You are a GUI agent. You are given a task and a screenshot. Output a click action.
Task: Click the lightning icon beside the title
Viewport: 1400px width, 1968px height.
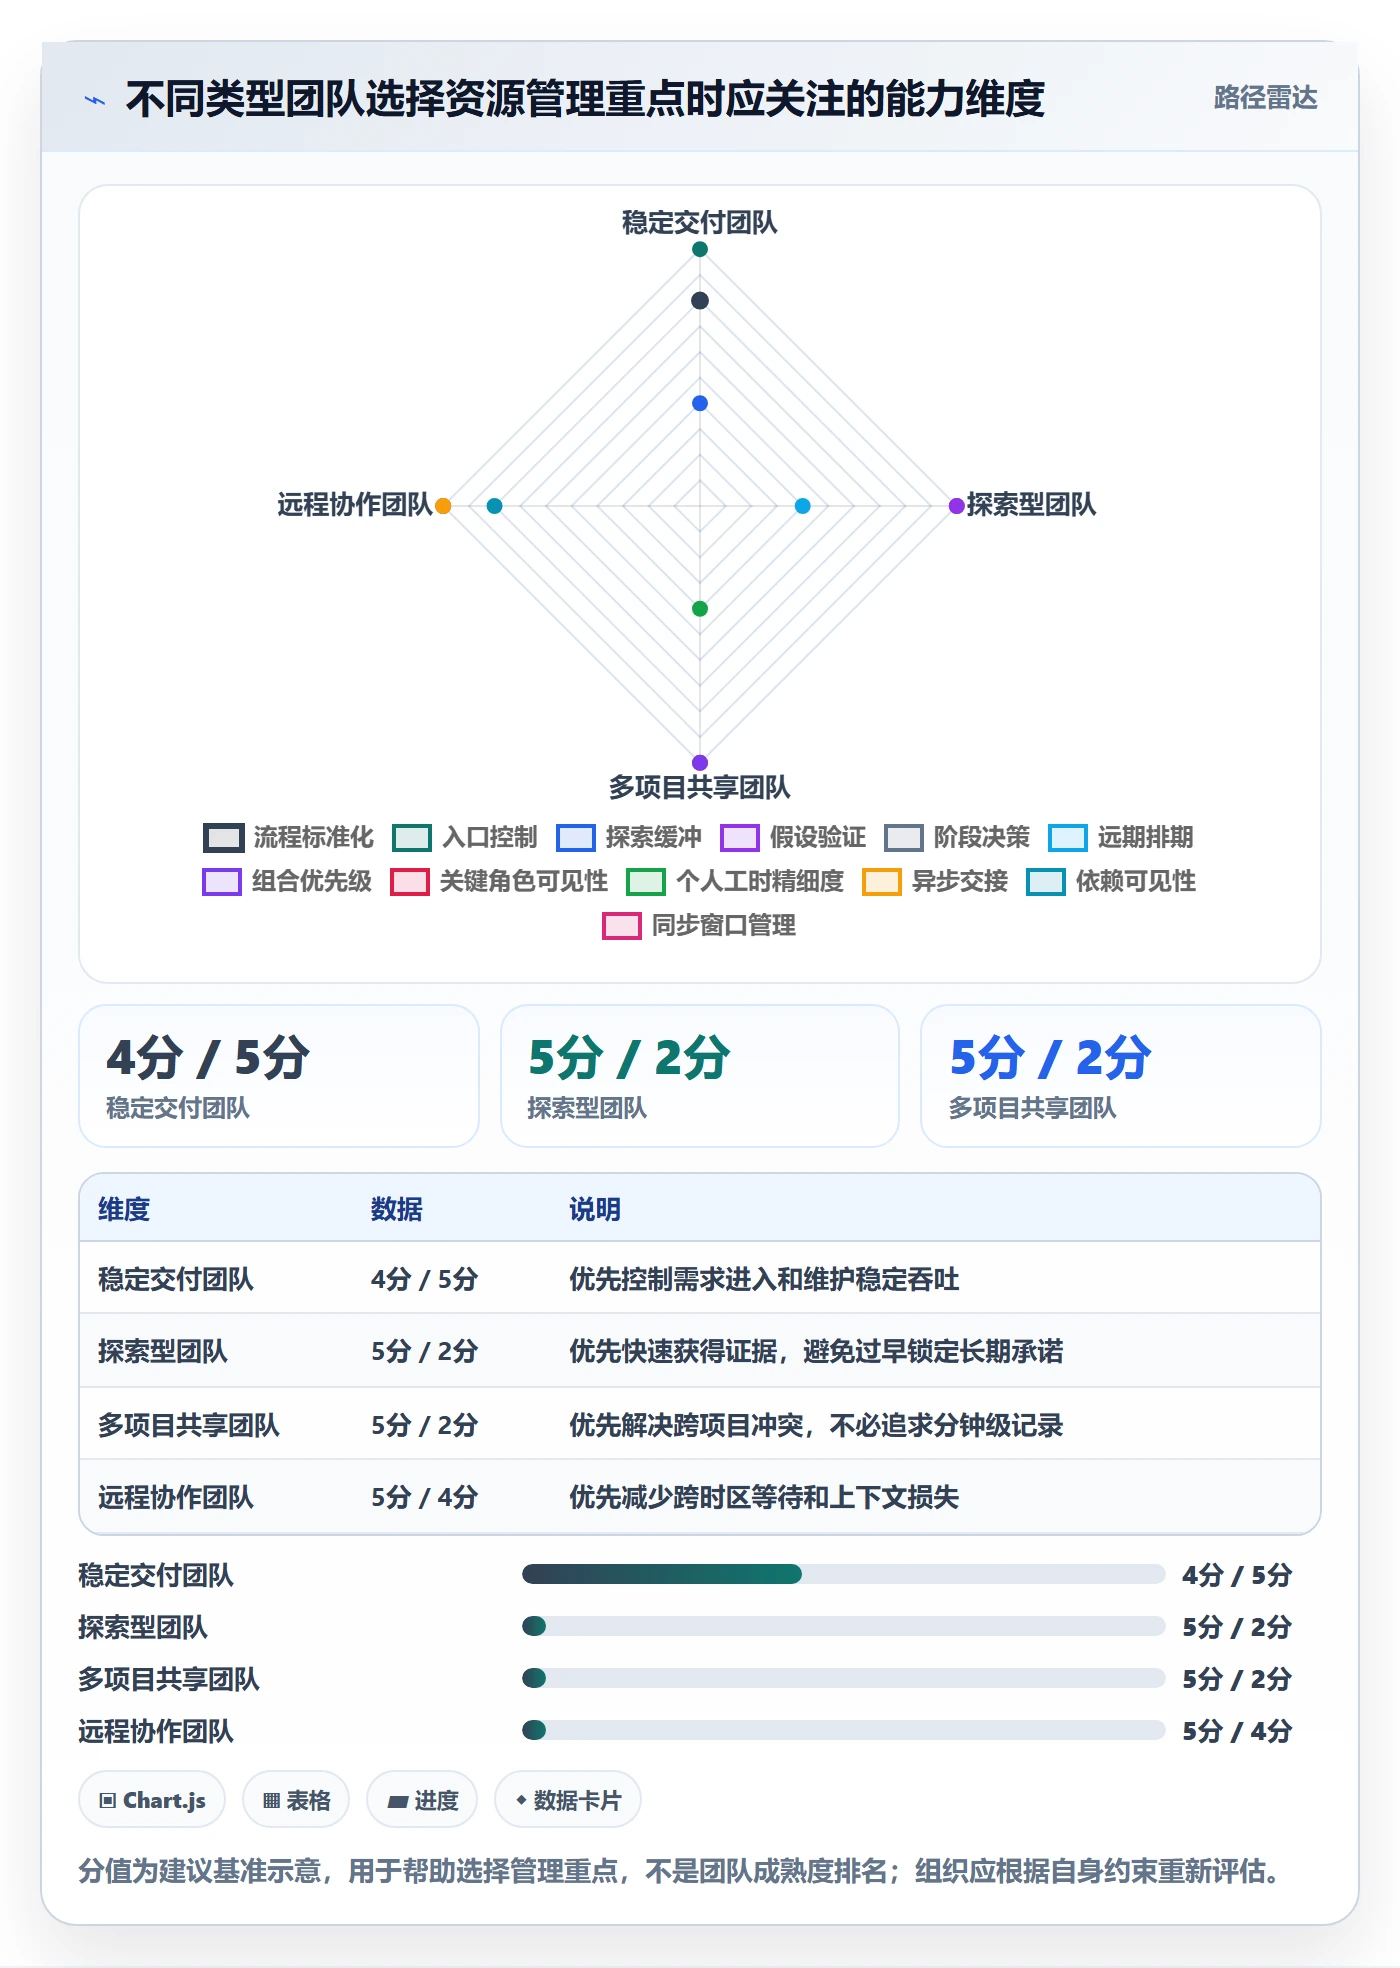tap(95, 100)
